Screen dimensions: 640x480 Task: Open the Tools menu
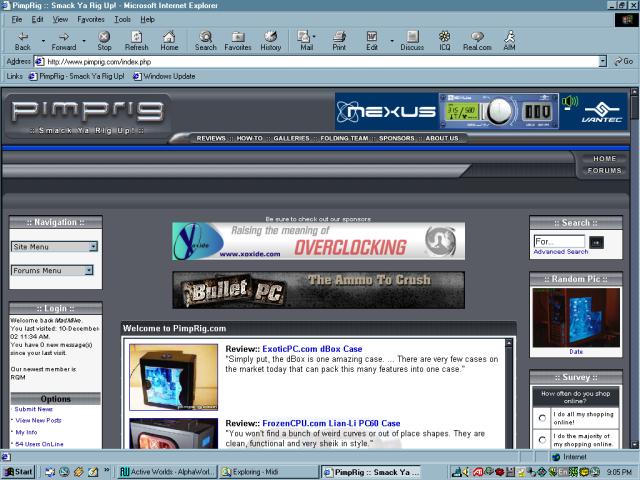122,19
